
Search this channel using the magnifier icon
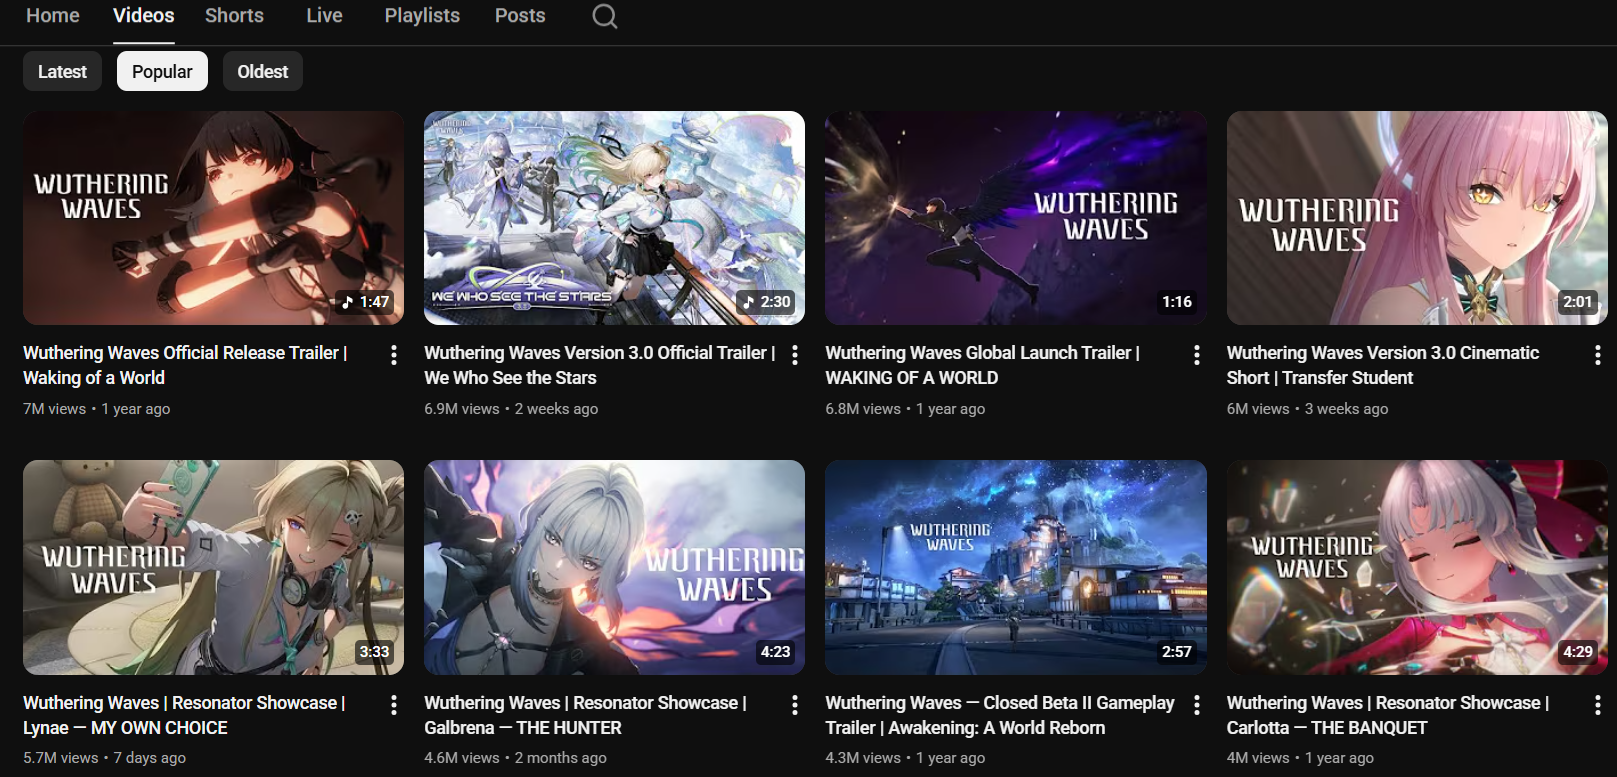(x=605, y=16)
